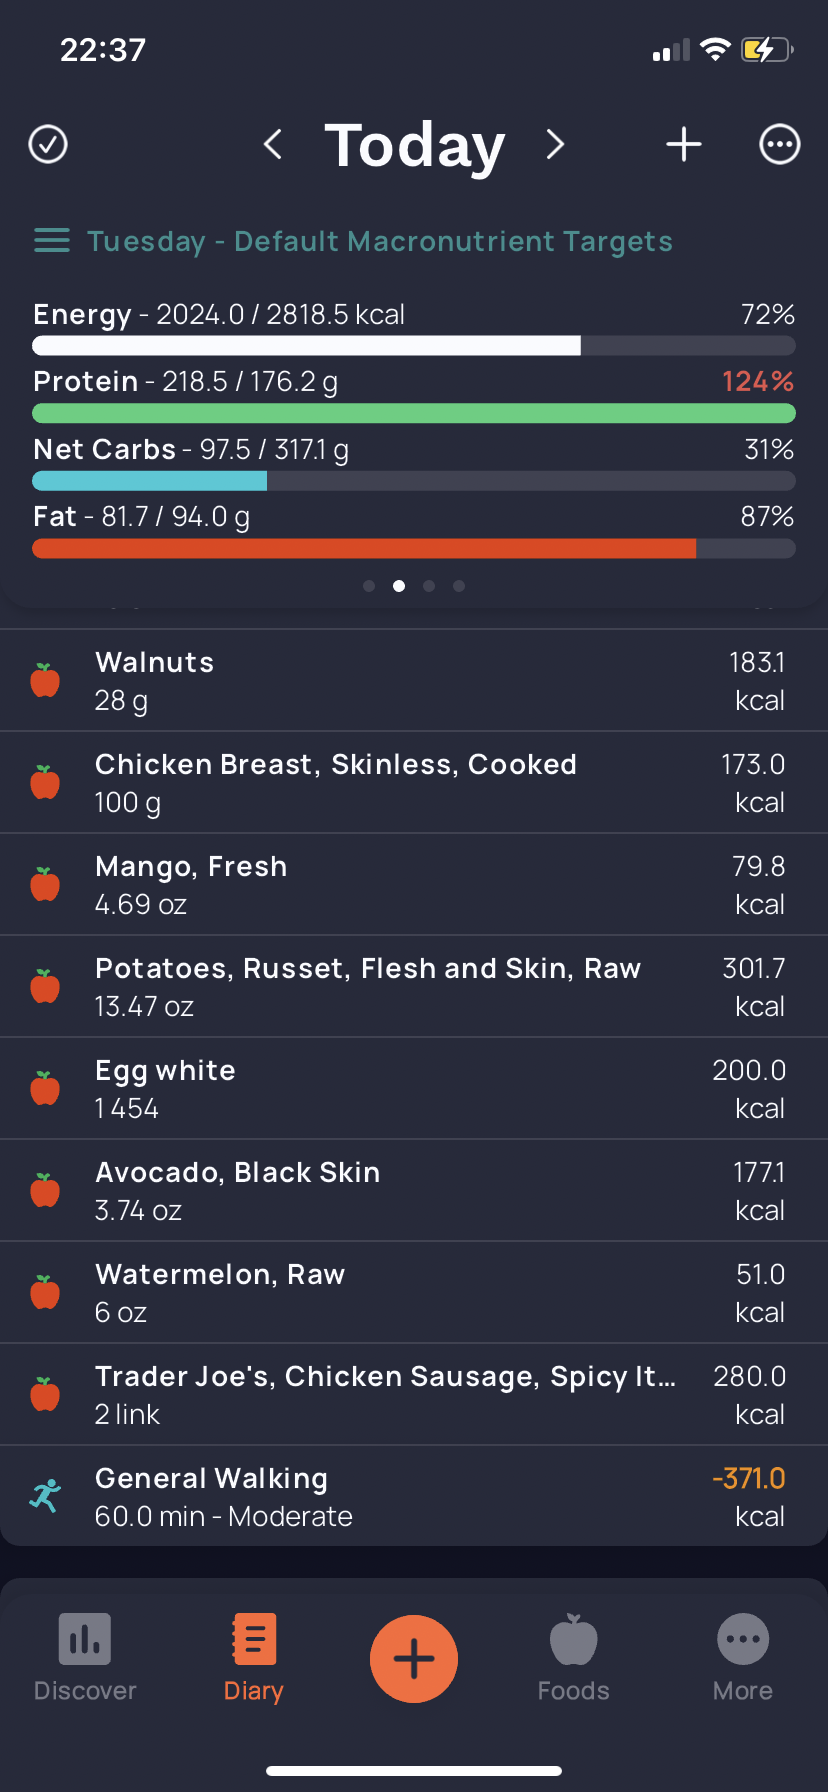The height and width of the screenshot is (1792, 828).
Task: Open the Walnuts diary entry
Action: 414,681
